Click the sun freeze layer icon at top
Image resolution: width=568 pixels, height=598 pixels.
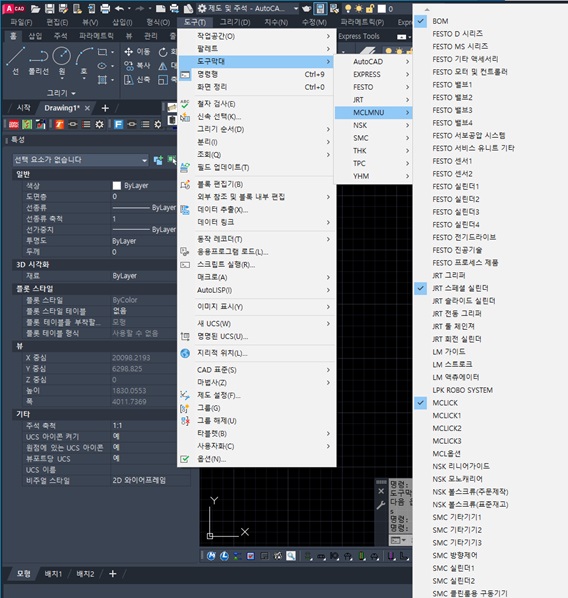359,8
